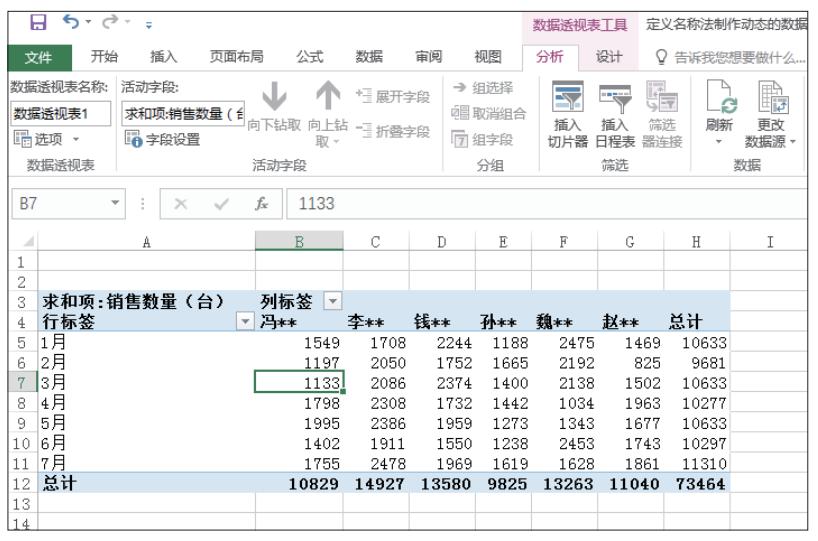
Task: Switch to the 插入 tab
Action: [x=163, y=57]
